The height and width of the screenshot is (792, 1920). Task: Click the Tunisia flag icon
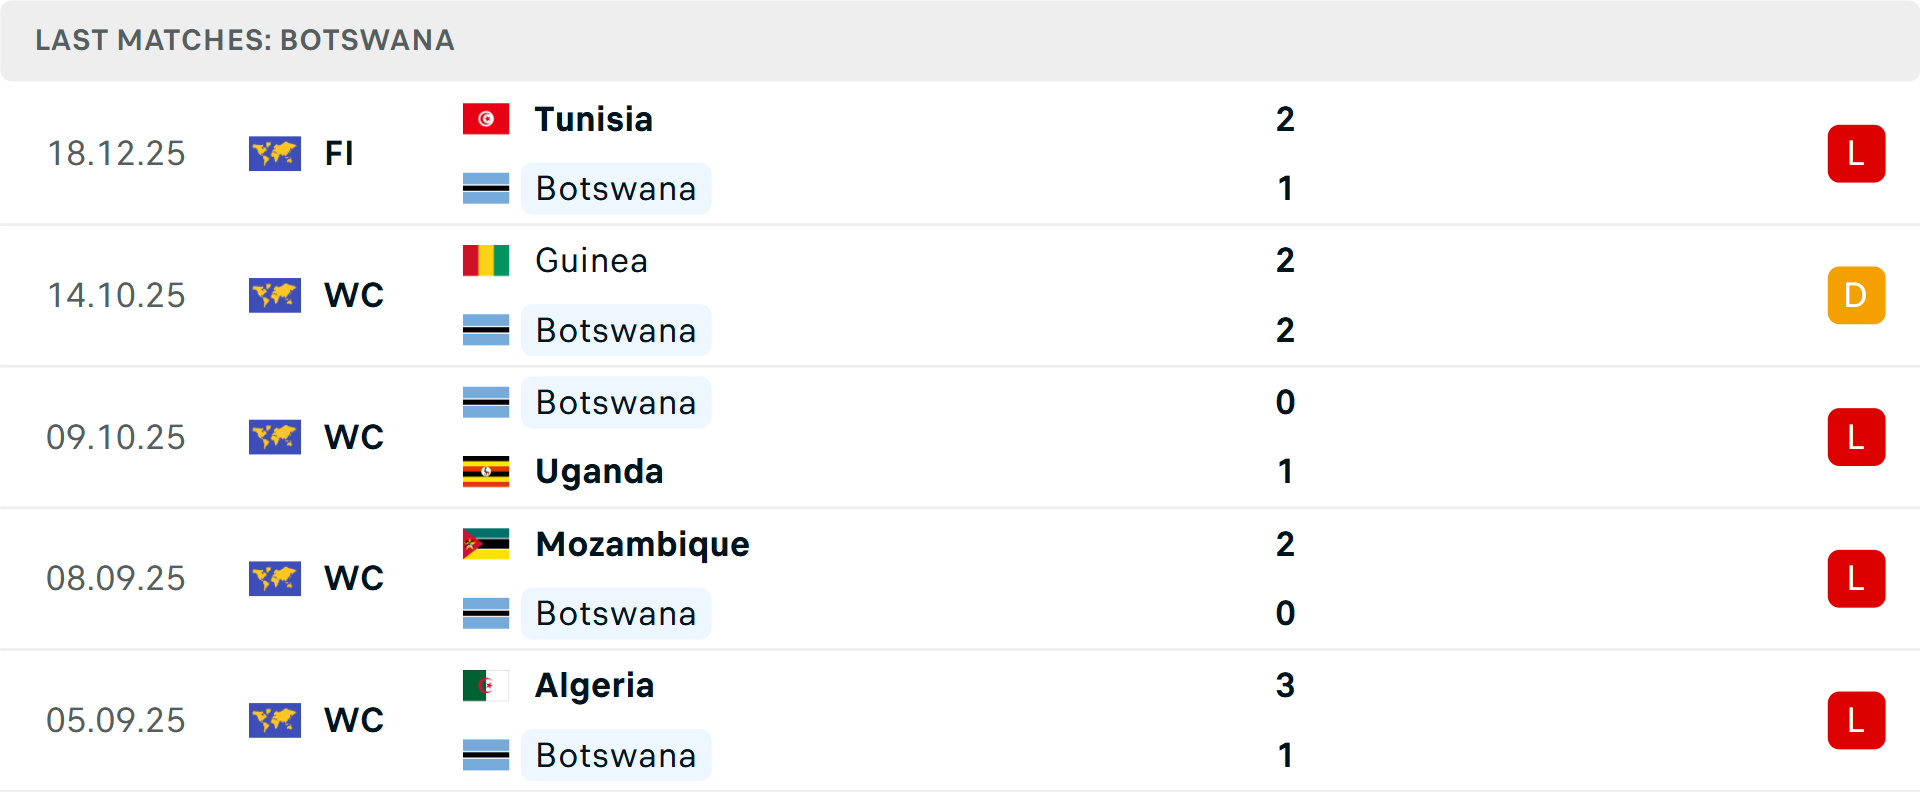click(486, 119)
